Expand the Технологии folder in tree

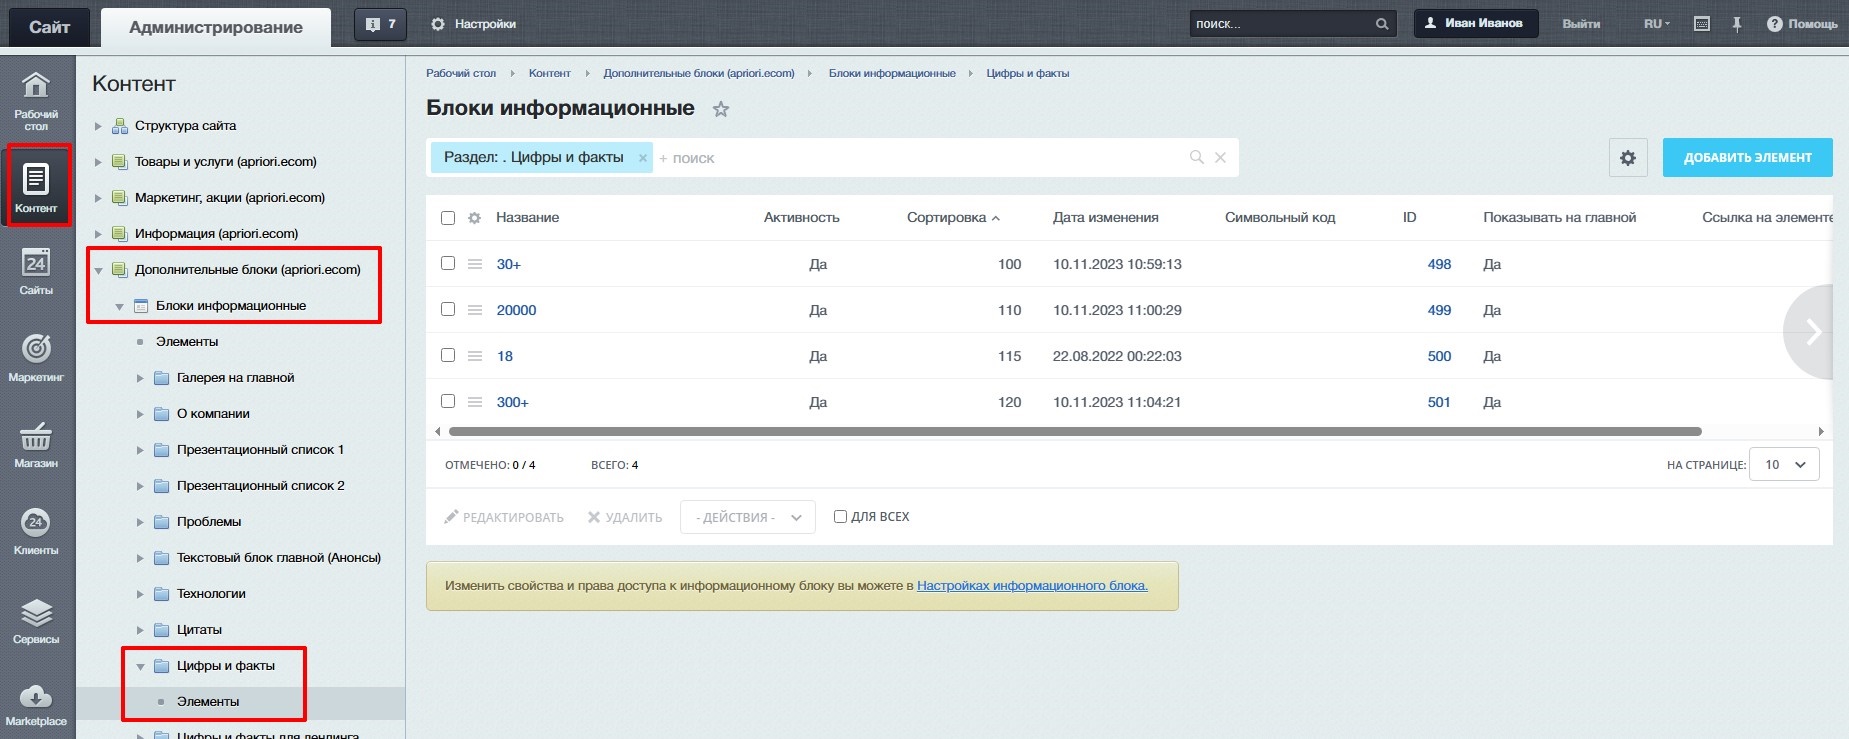140,594
